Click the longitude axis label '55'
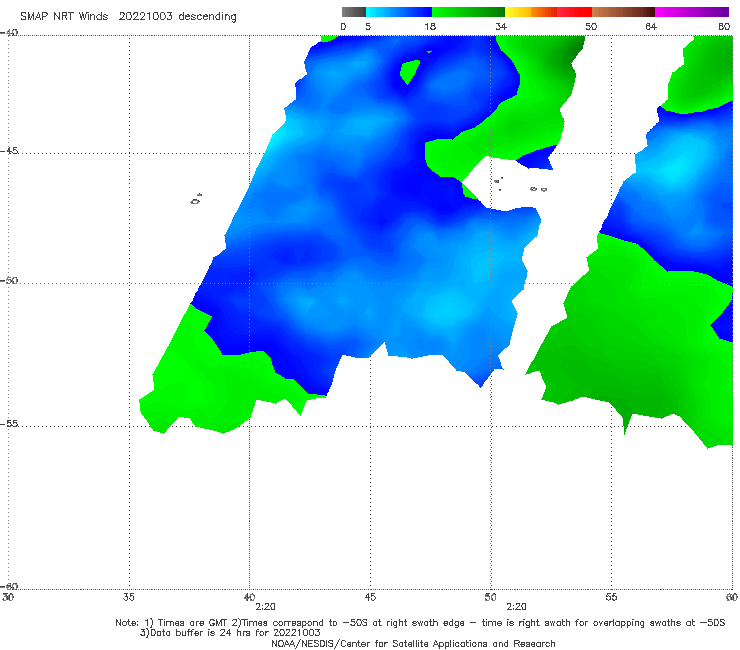The height and width of the screenshot is (650, 740). pyautogui.click(x=611, y=597)
